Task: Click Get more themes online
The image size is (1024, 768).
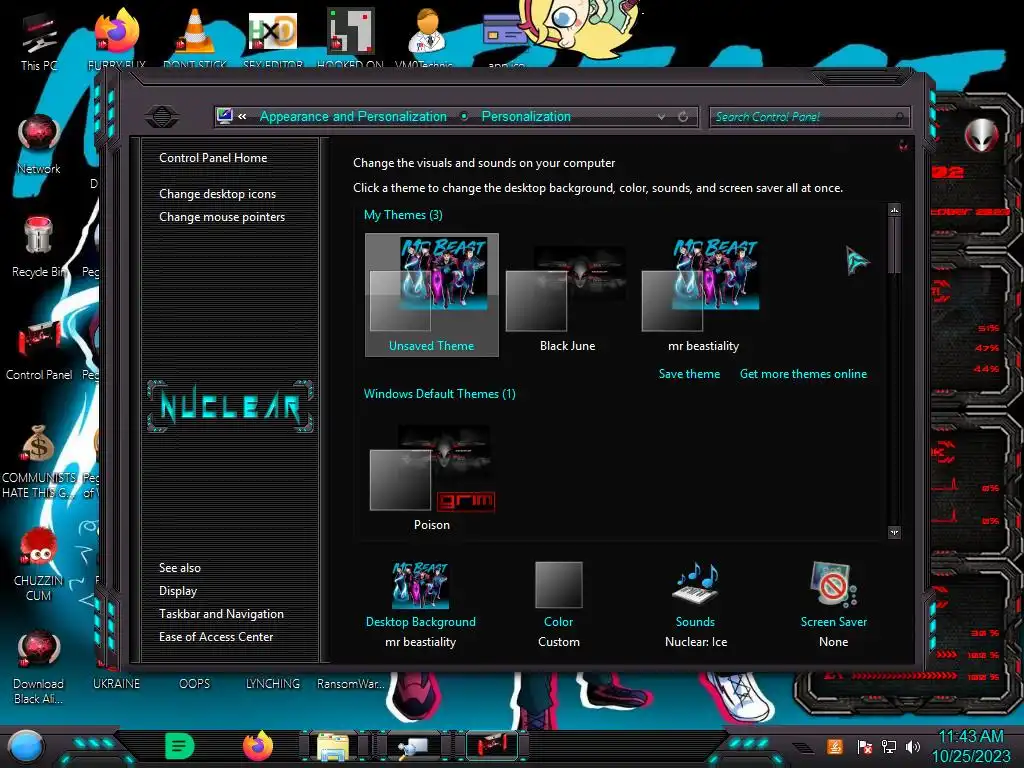Action: pos(803,374)
